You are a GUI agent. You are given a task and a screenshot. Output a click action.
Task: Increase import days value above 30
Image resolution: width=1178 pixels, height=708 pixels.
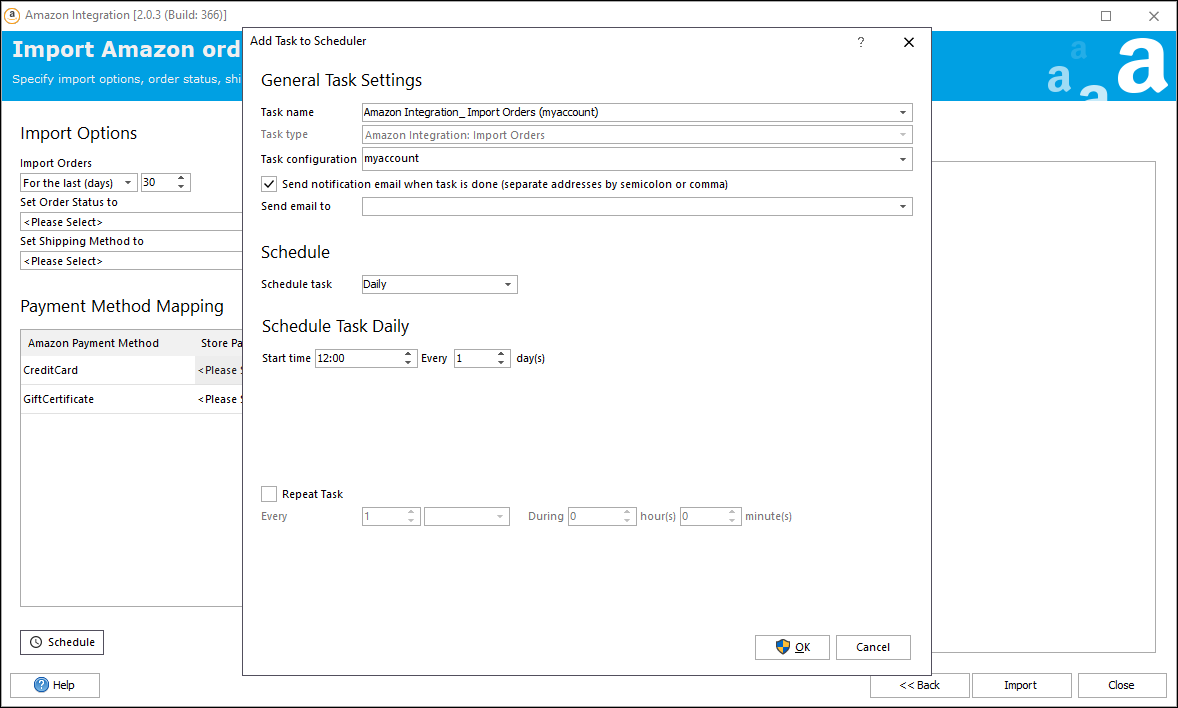pos(181,178)
